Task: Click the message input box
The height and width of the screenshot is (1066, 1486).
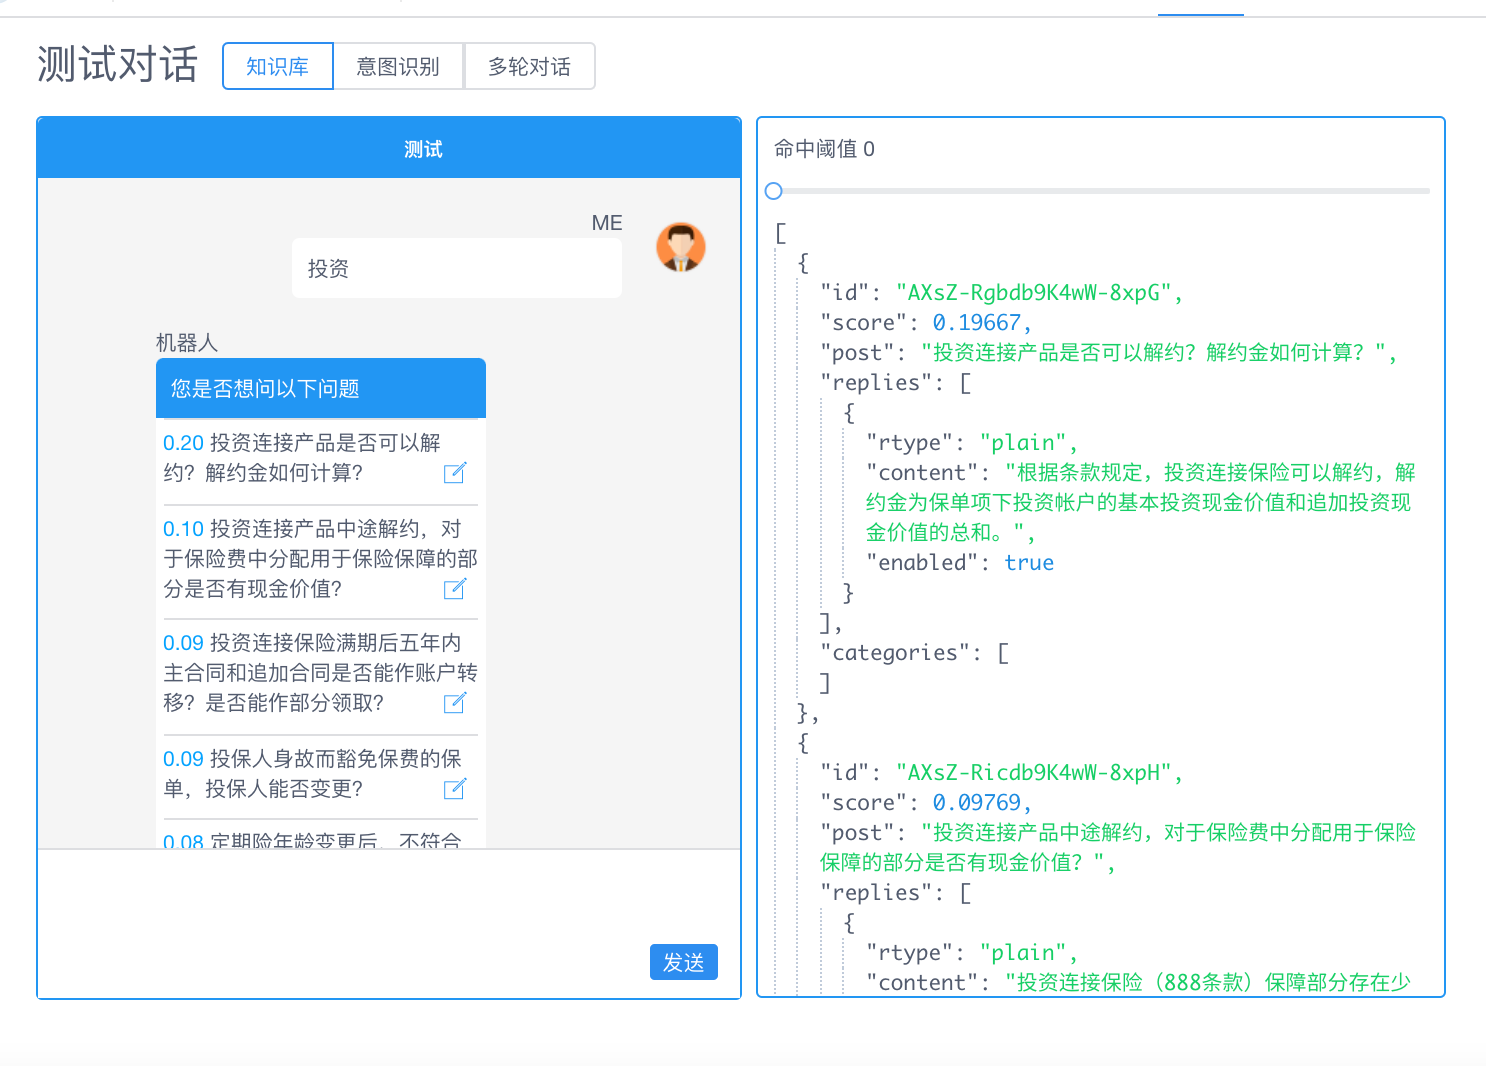Action: coord(389,896)
